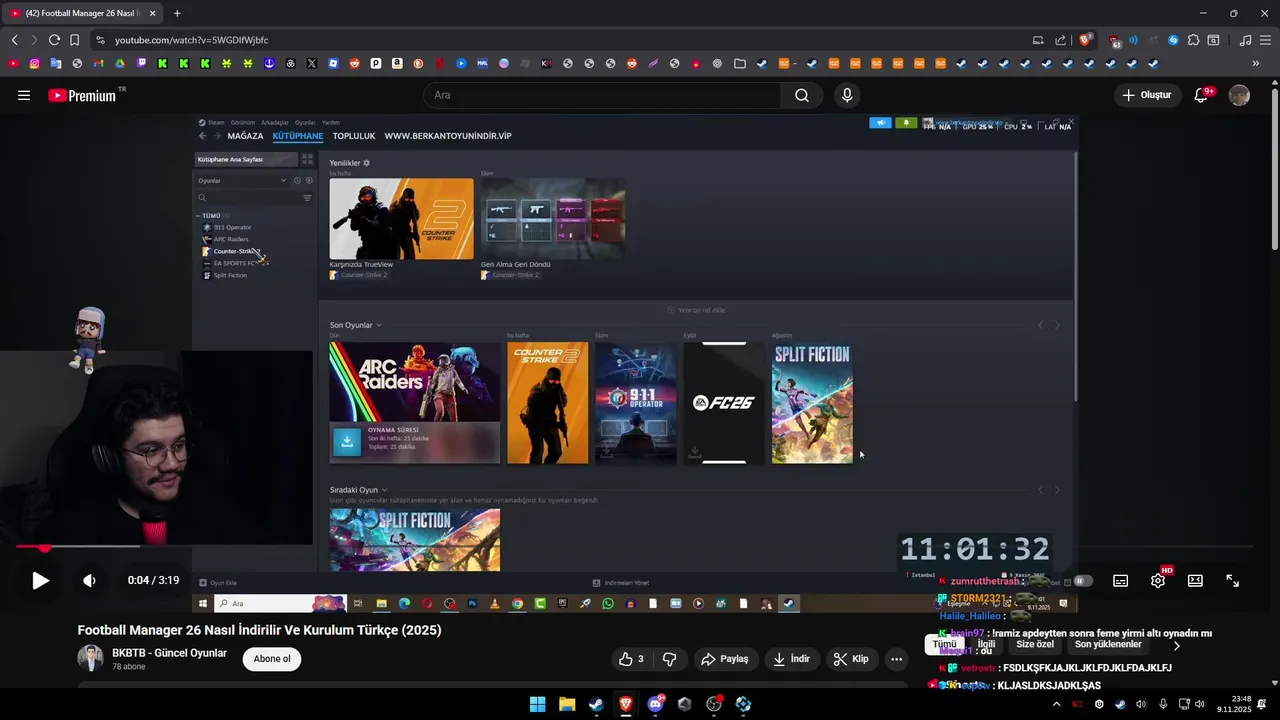The image size is (1280, 720).
Task: Click the Oluştur create button
Action: click(x=1146, y=95)
